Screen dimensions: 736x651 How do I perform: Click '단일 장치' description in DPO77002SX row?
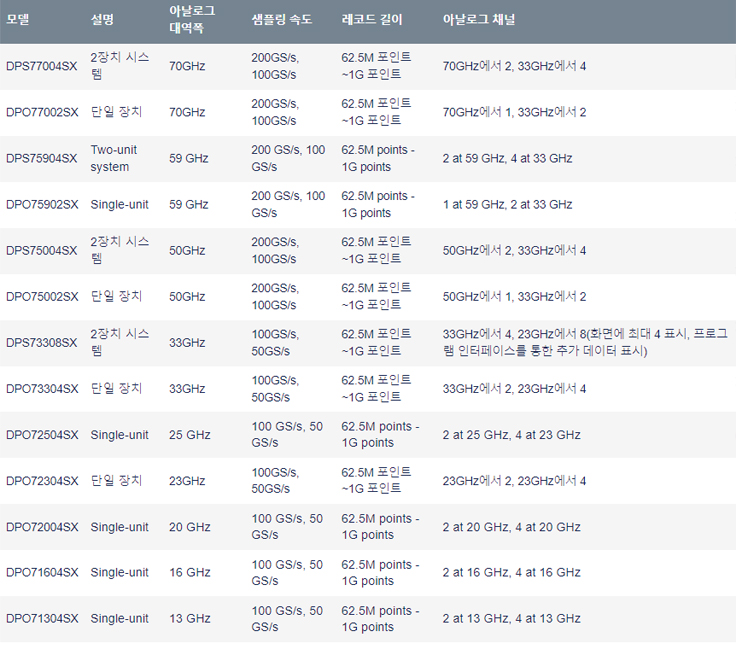[116, 112]
